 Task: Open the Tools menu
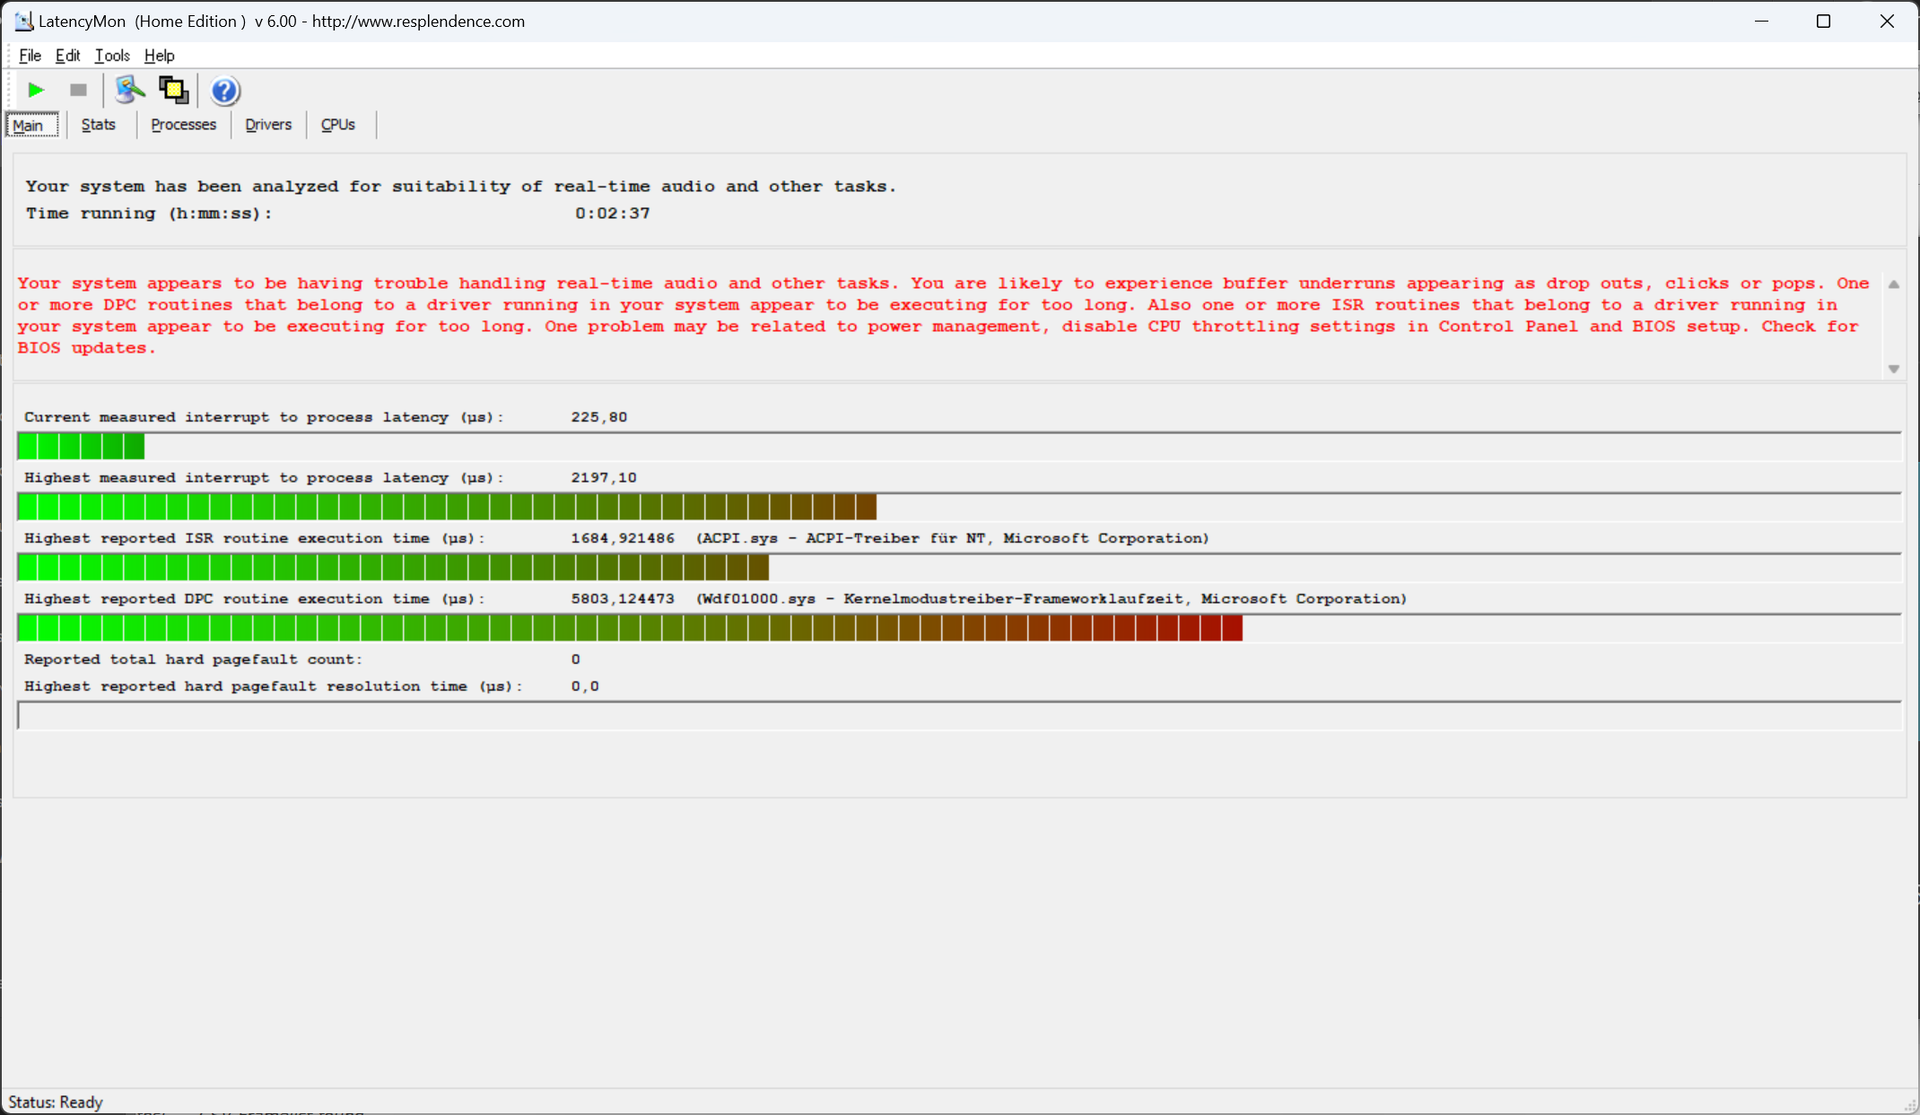tap(112, 56)
